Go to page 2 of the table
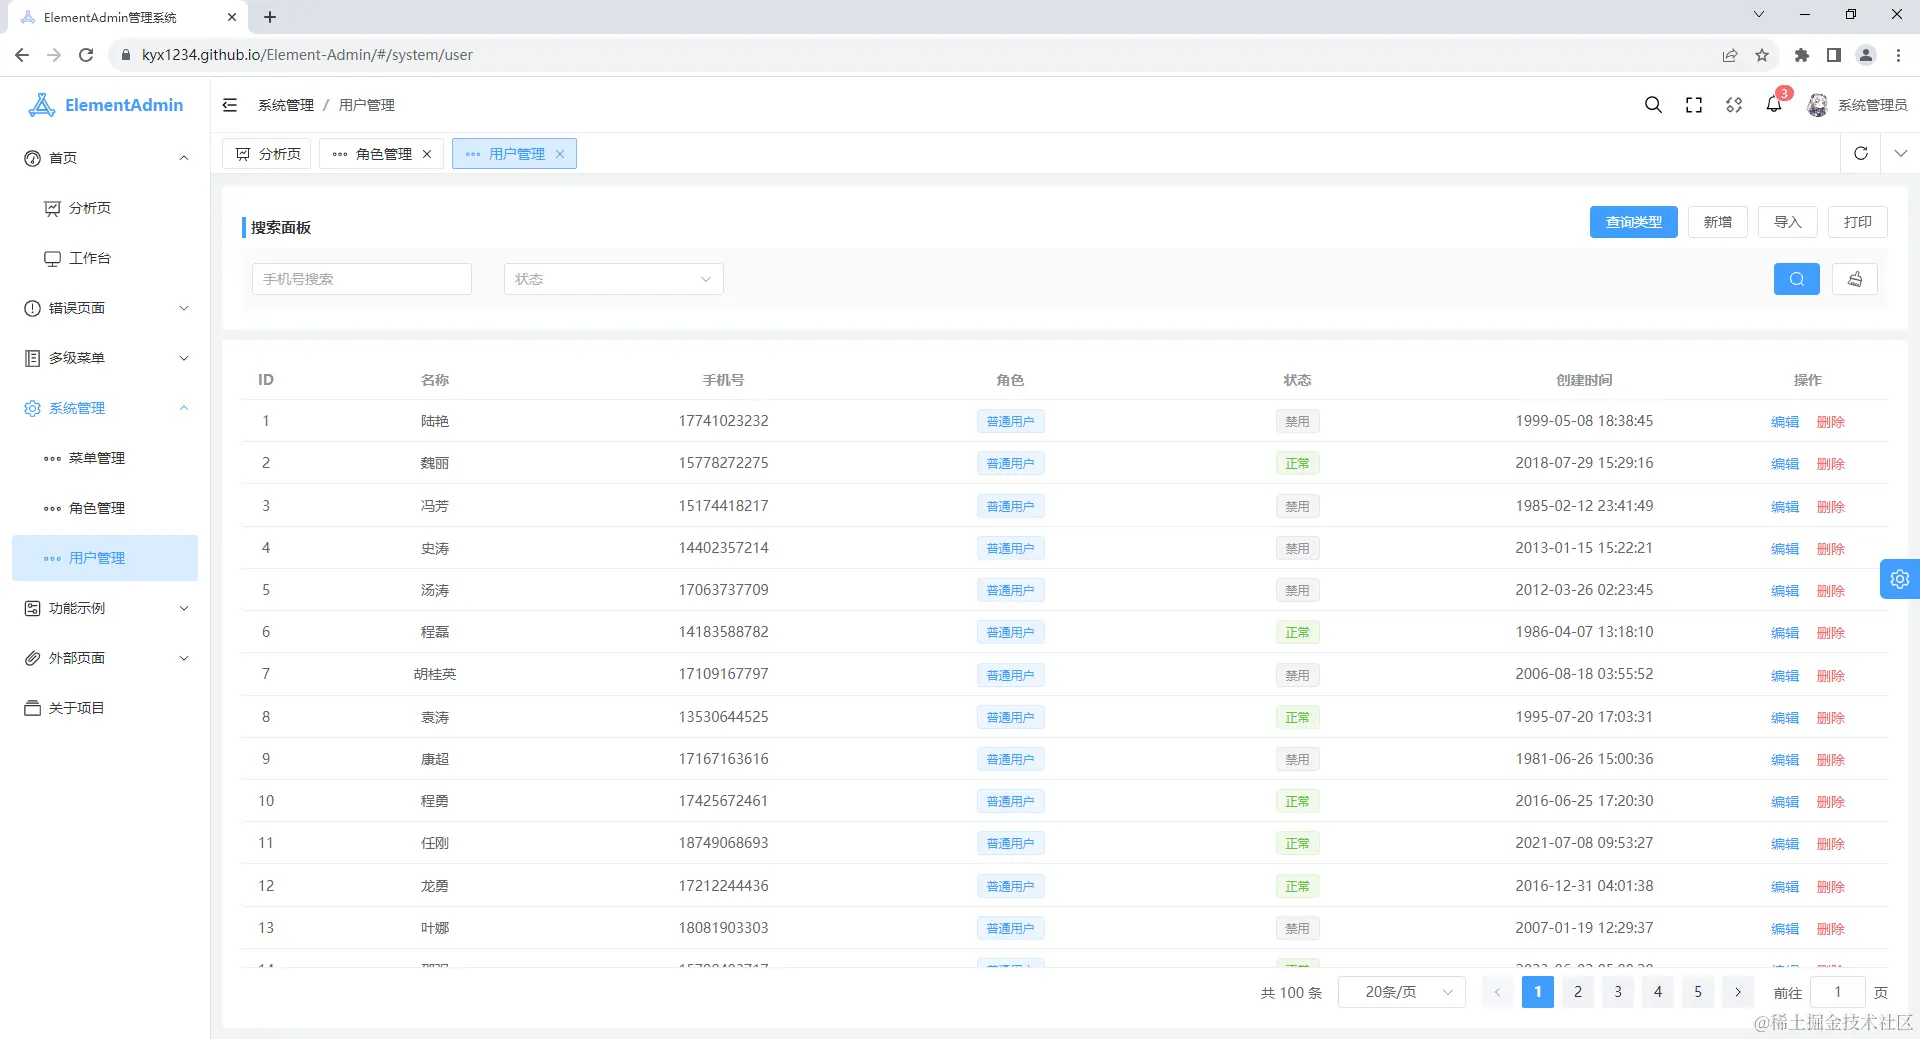 (x=1578, y=992)
